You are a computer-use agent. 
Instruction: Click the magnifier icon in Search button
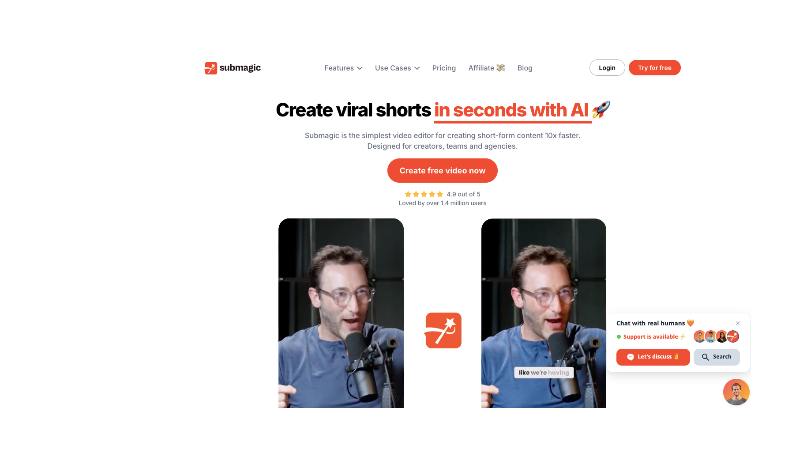[705, 357]
